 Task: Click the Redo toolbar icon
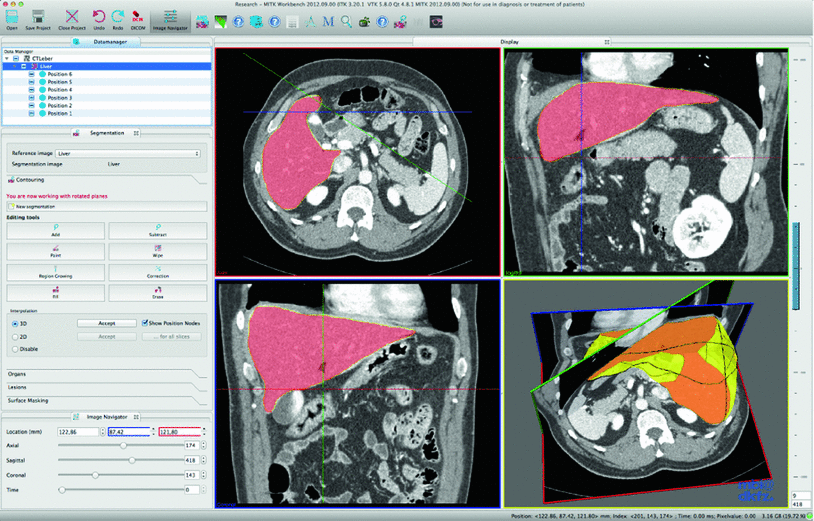[118, 20]
